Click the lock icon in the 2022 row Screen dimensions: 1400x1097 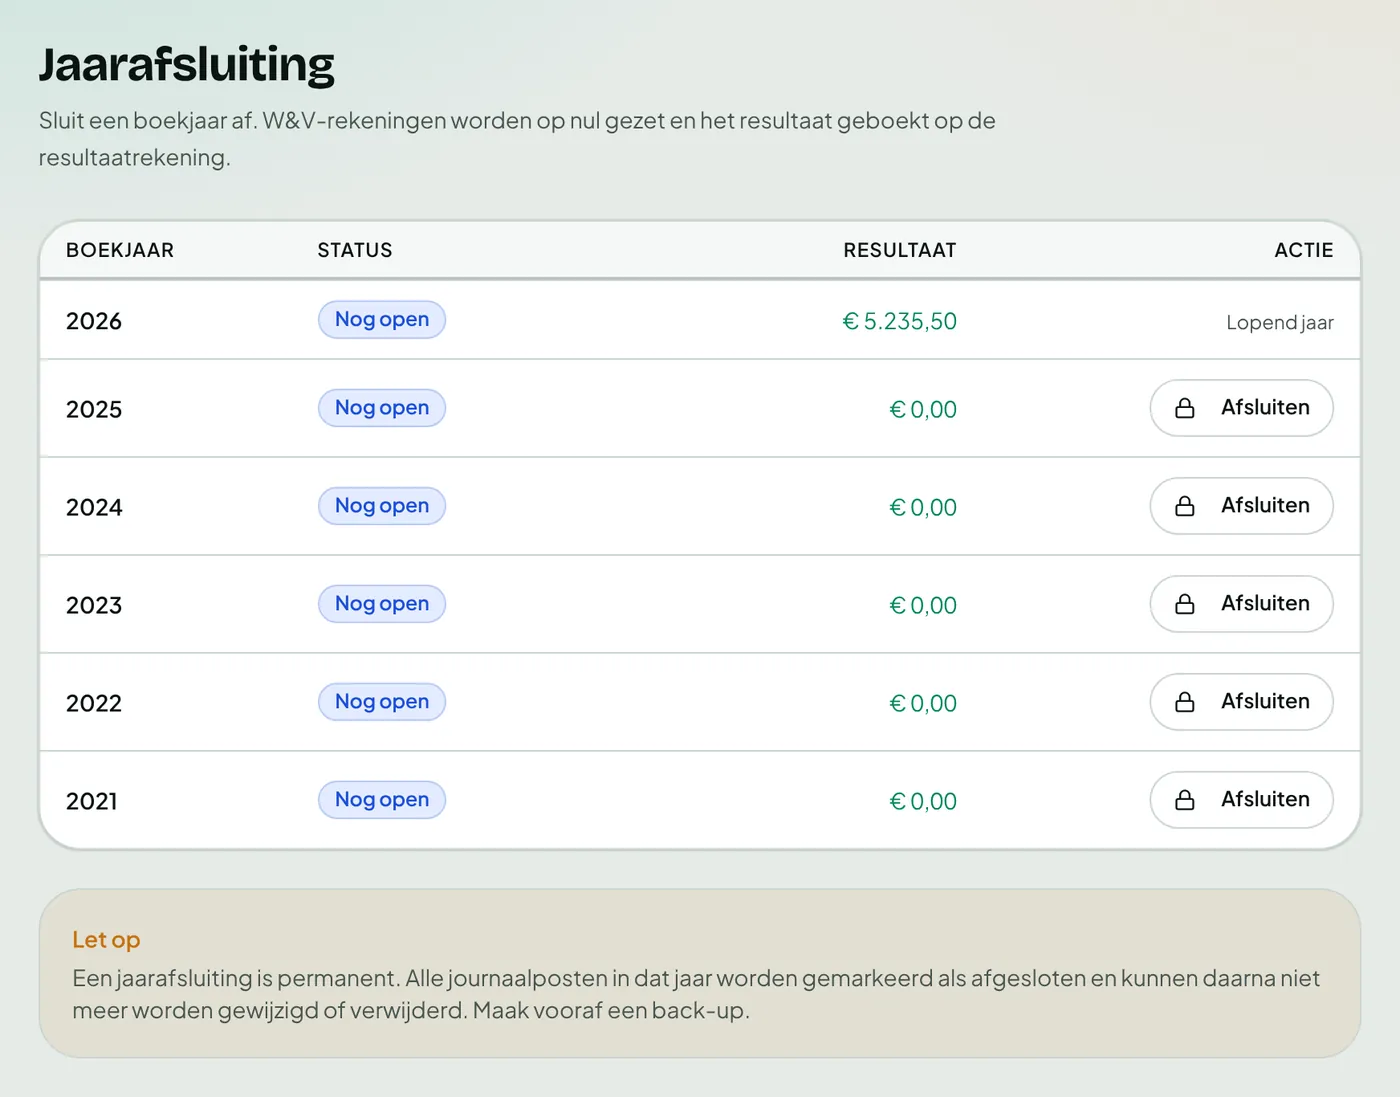[1185, 702]
